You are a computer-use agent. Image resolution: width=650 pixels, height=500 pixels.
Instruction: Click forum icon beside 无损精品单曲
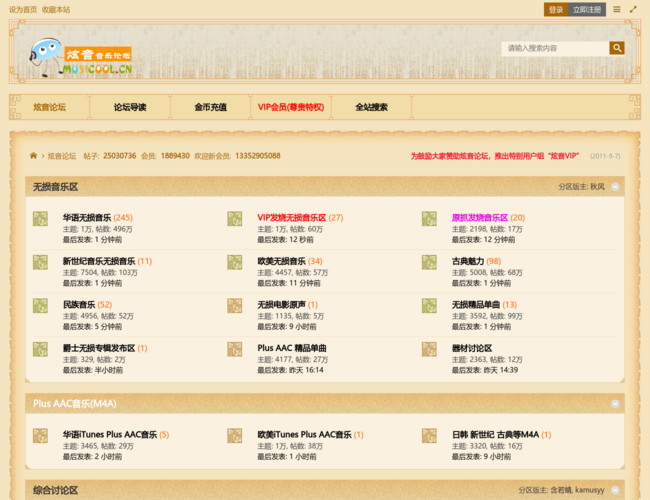(x=429, y=306)
